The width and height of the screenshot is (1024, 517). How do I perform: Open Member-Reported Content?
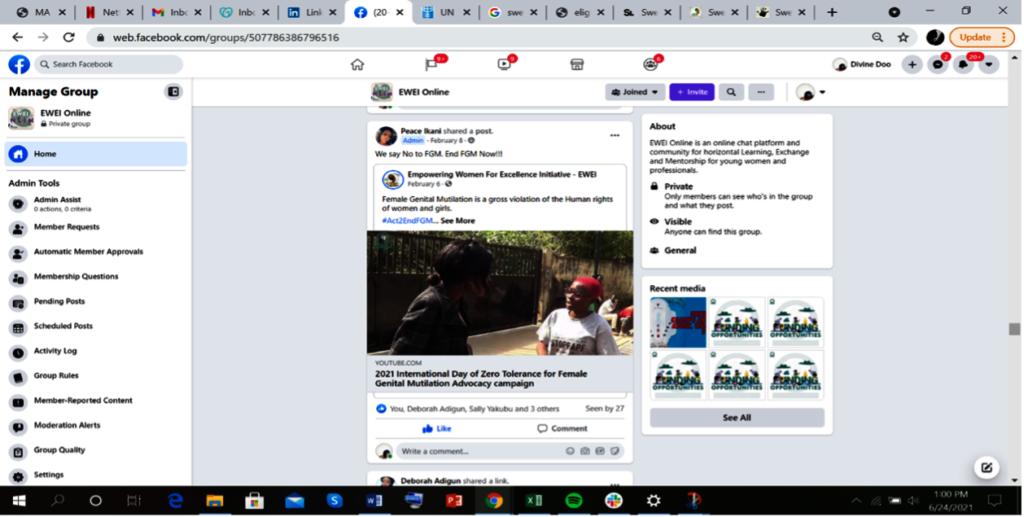pyautogui.click(x=96, y=401)
